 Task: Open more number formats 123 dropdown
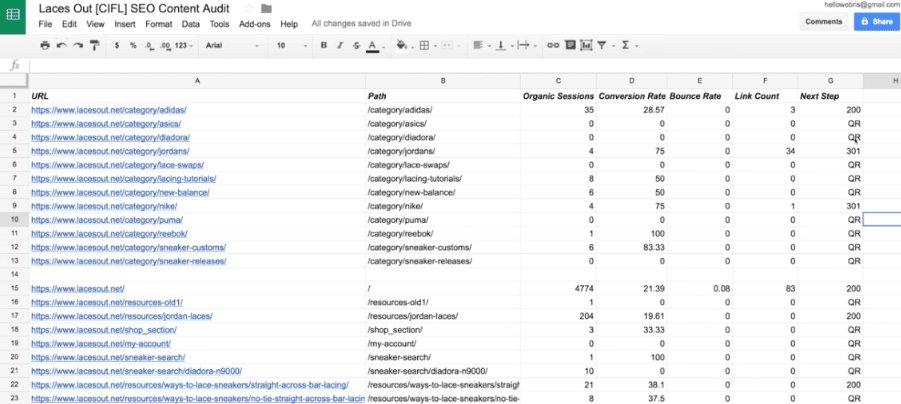(x=183, y=45)
